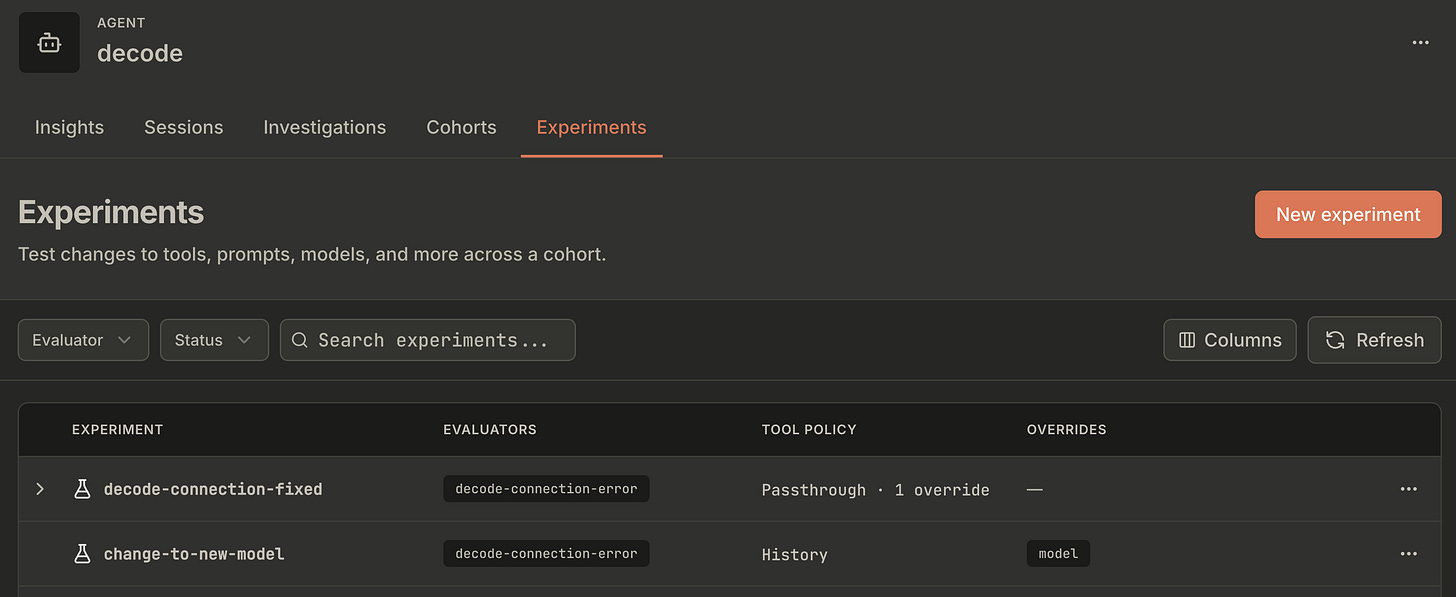
Task: Open the Status filter dropdown
Action: click(214, 340)
